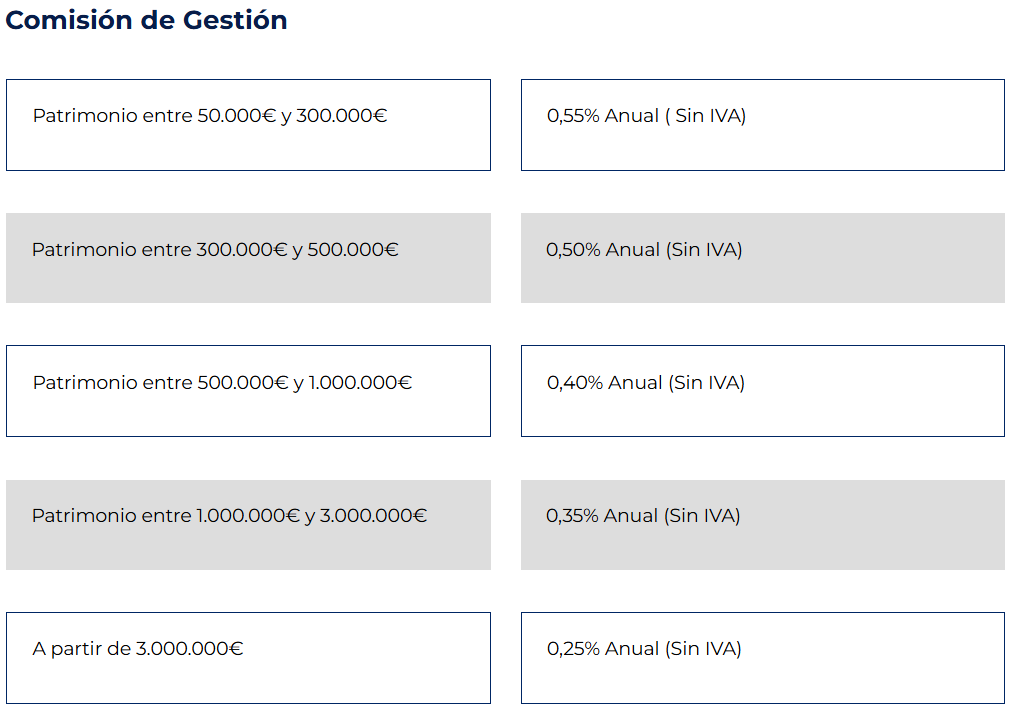
Task: Click the 0,35% percentage text
Action: [572, 516]
